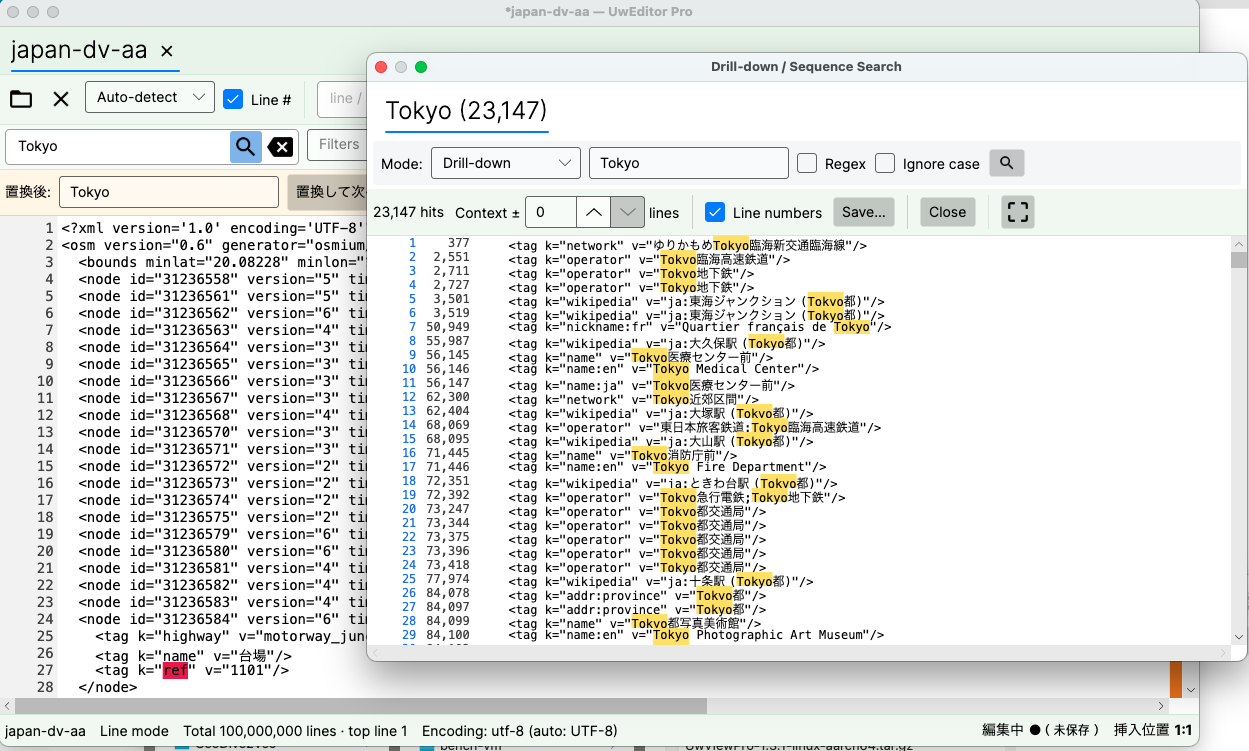Click the Filters input field
The image size is (1249, 751).
point(338,145)
